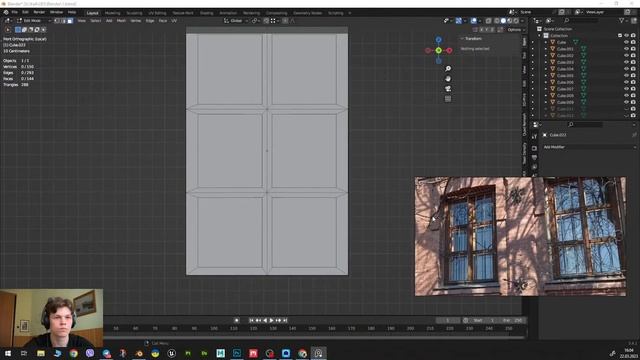Switch to the Modeling workspace tab
The image size is (640, 360).
coord(112,13)
